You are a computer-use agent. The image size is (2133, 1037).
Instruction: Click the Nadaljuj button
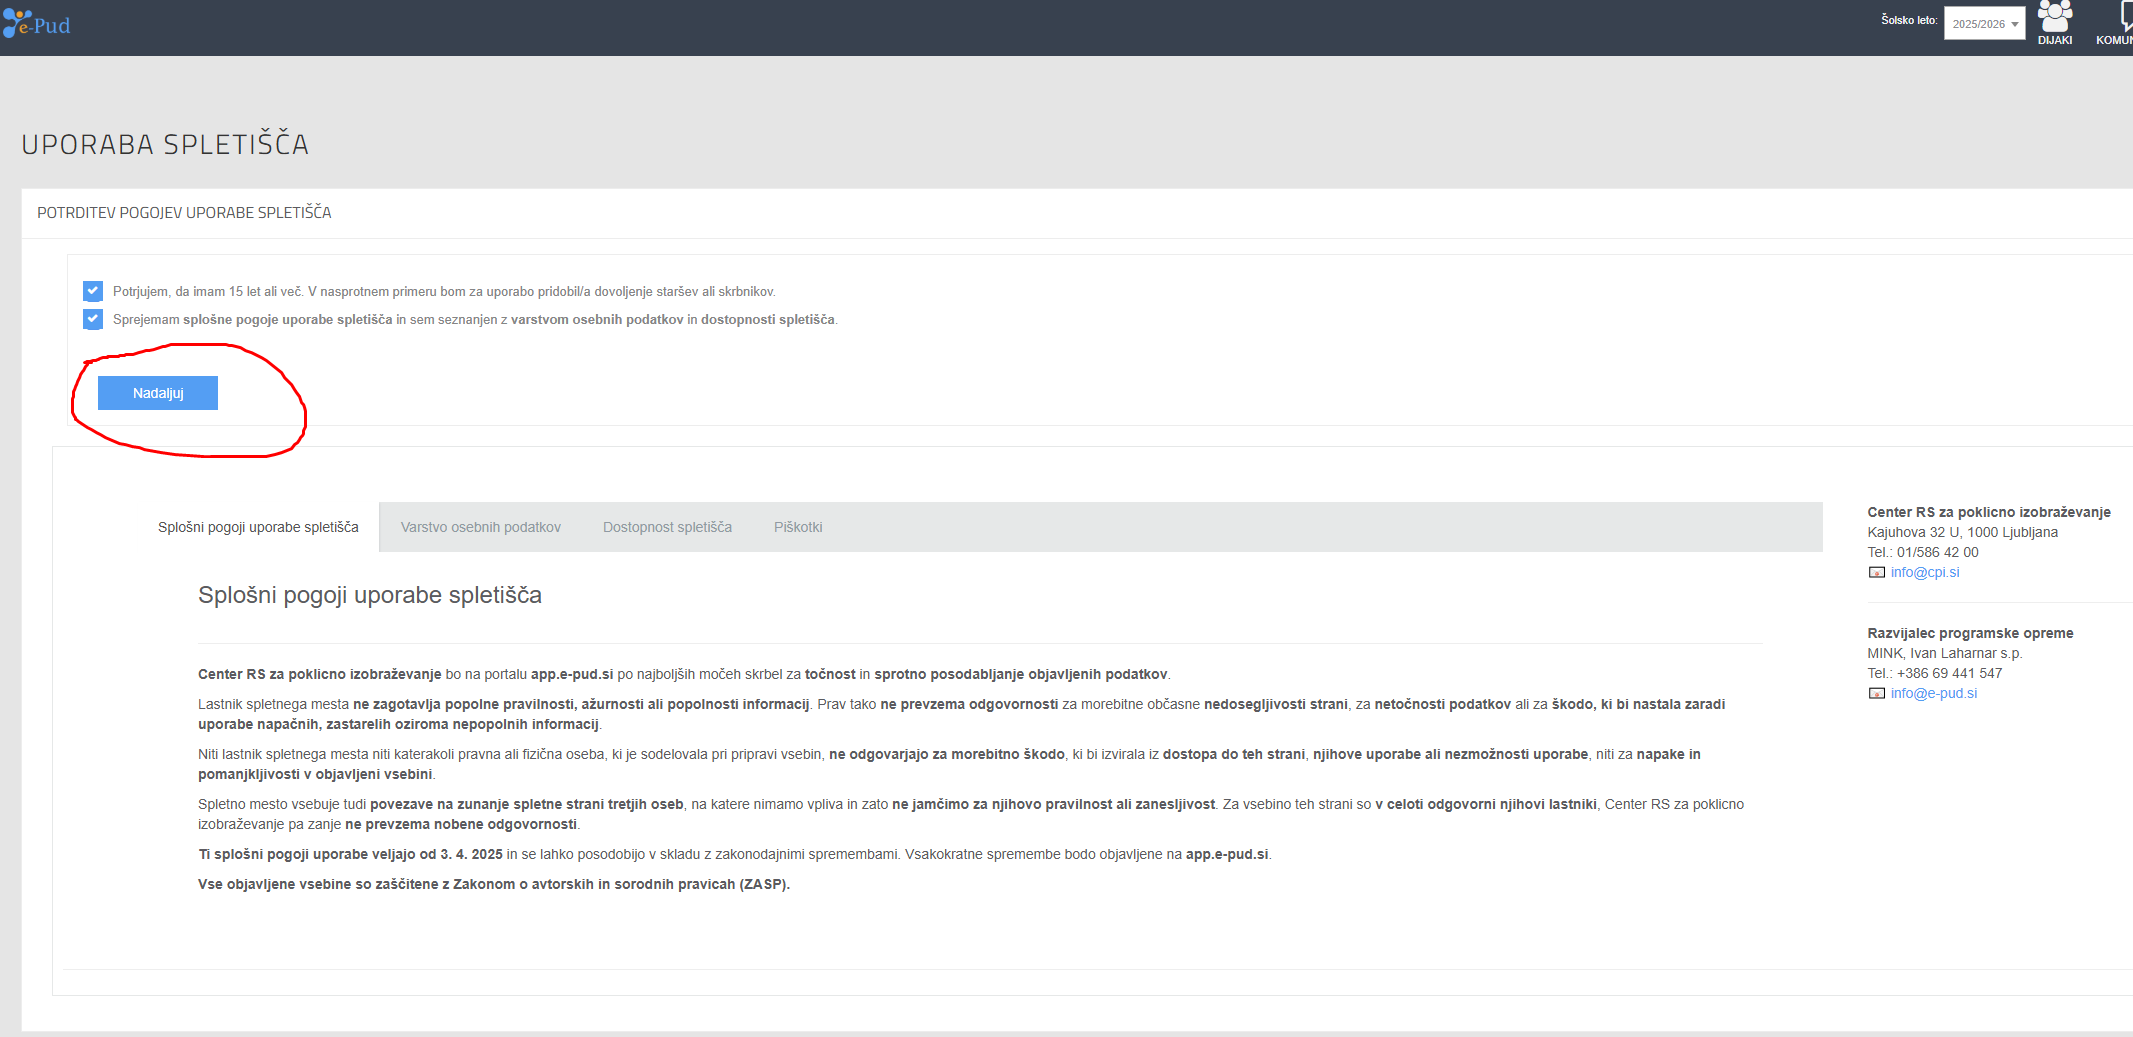click(158, 393)
